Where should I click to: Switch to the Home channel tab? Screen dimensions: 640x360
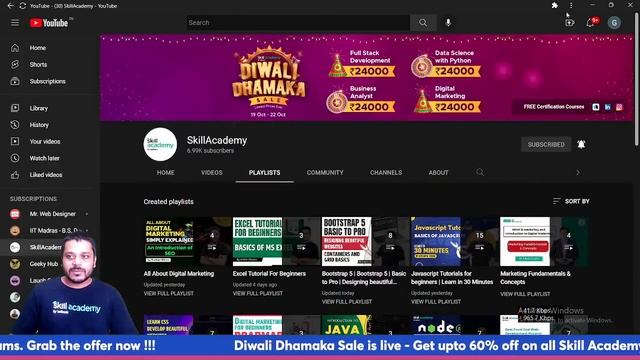tap(165, 173)
